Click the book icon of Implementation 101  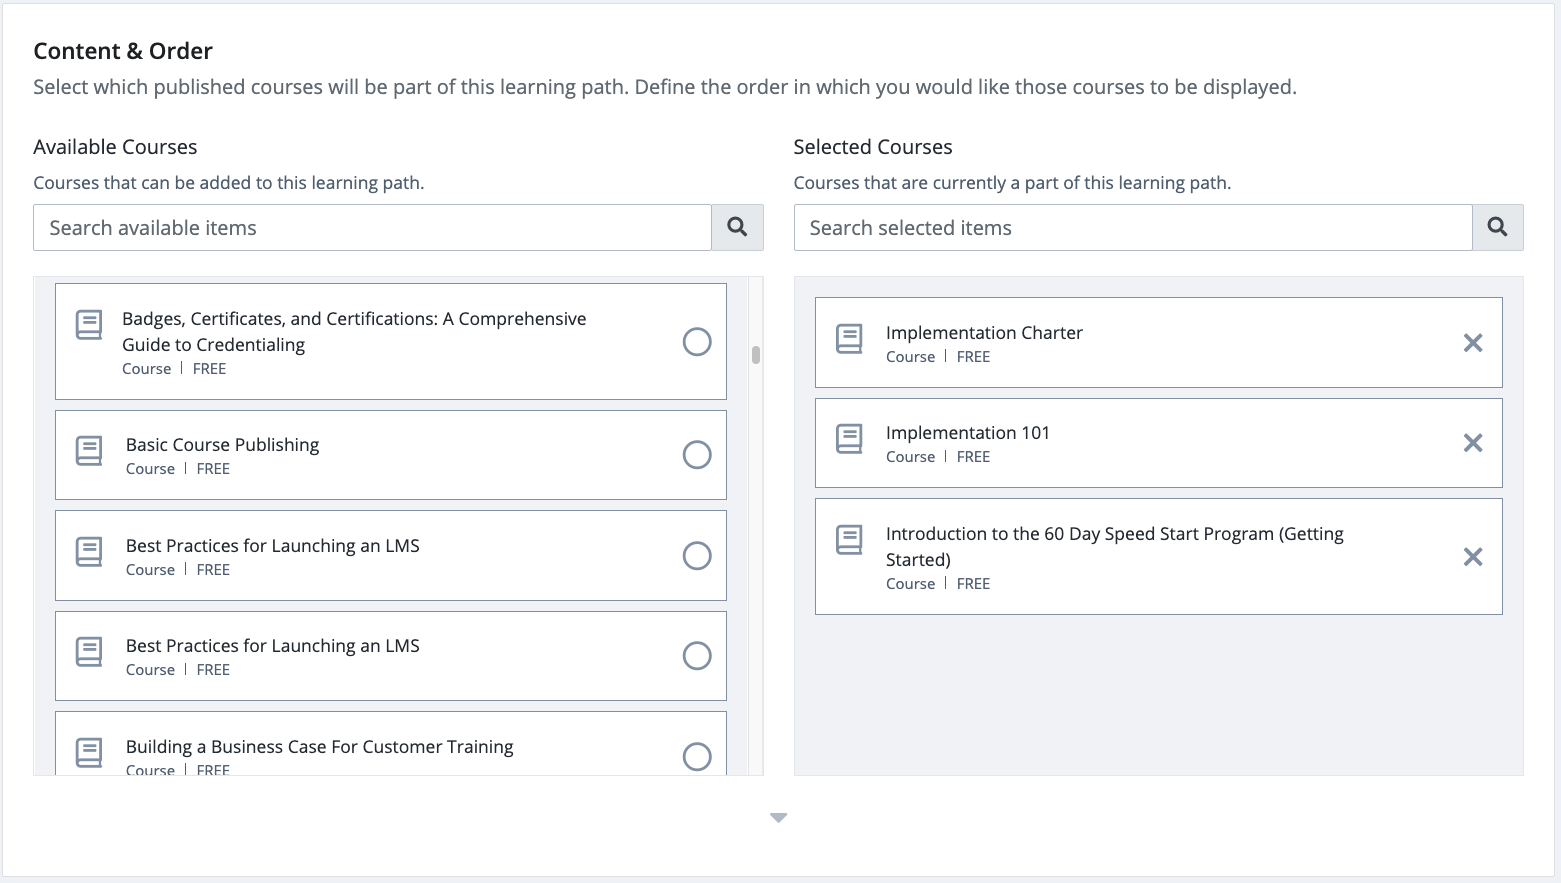849,439
